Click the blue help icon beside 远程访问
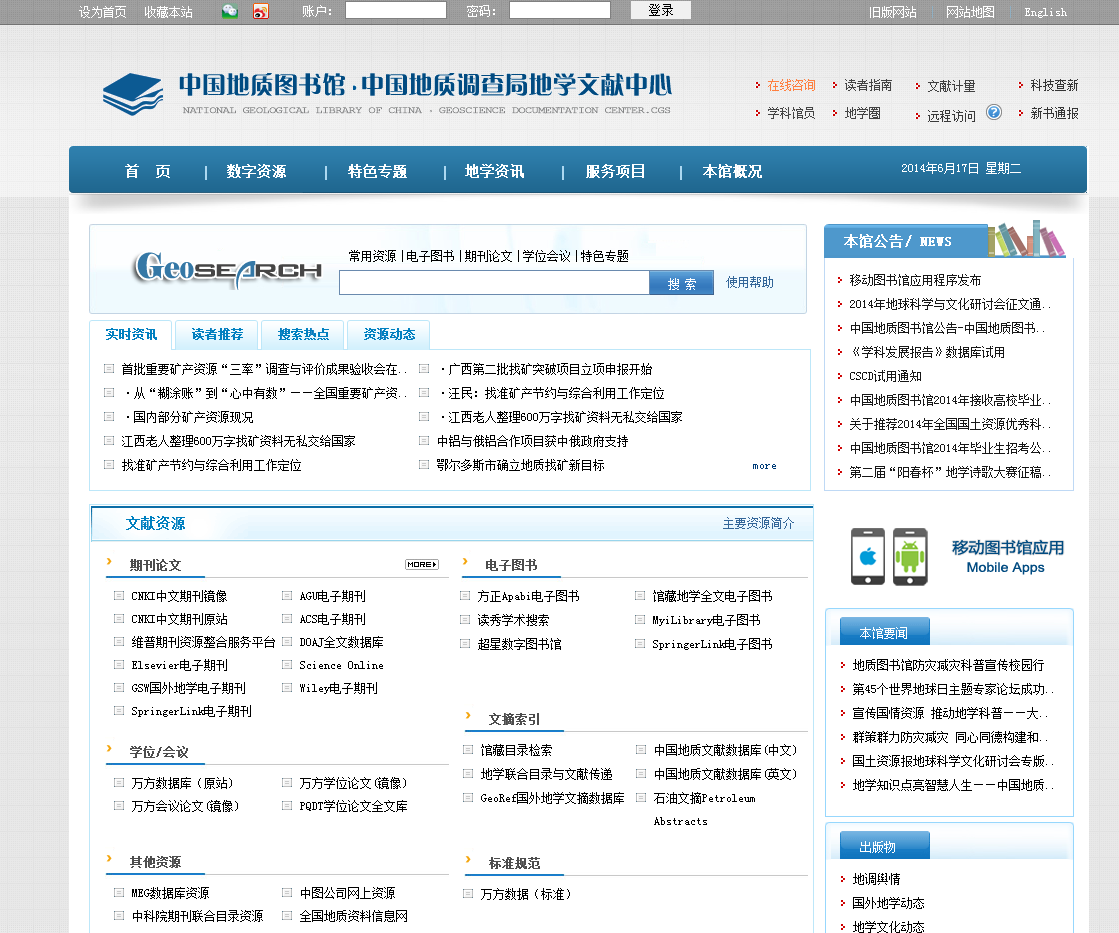Viewport: 1119px width, 933px height. tap(993, 112)
